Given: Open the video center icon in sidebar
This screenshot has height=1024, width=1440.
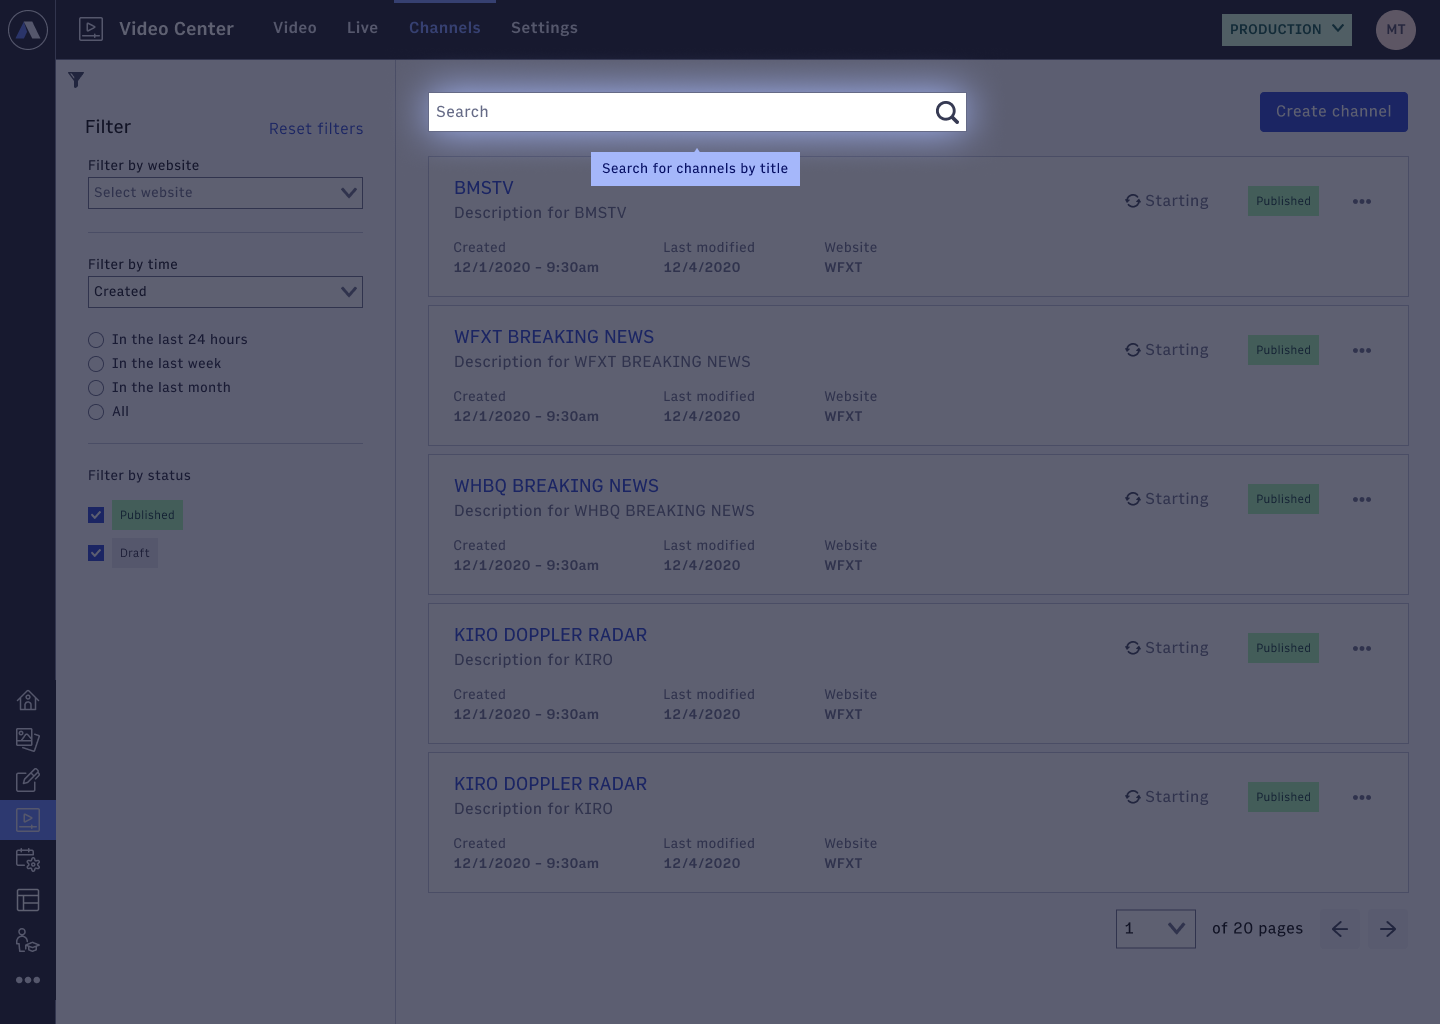Looking at the screenshot, I should pyautogui.click(x=28, y=820).
